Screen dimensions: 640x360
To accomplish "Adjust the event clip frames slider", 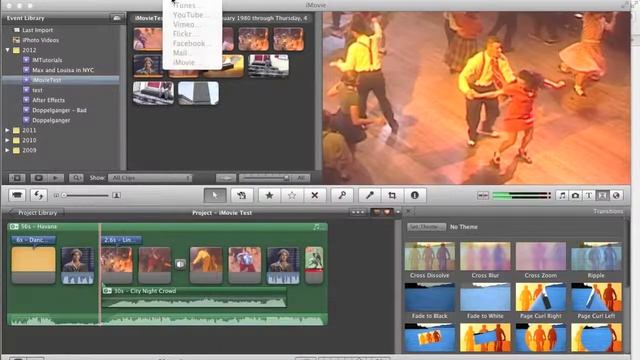I will tap(265, 178).
